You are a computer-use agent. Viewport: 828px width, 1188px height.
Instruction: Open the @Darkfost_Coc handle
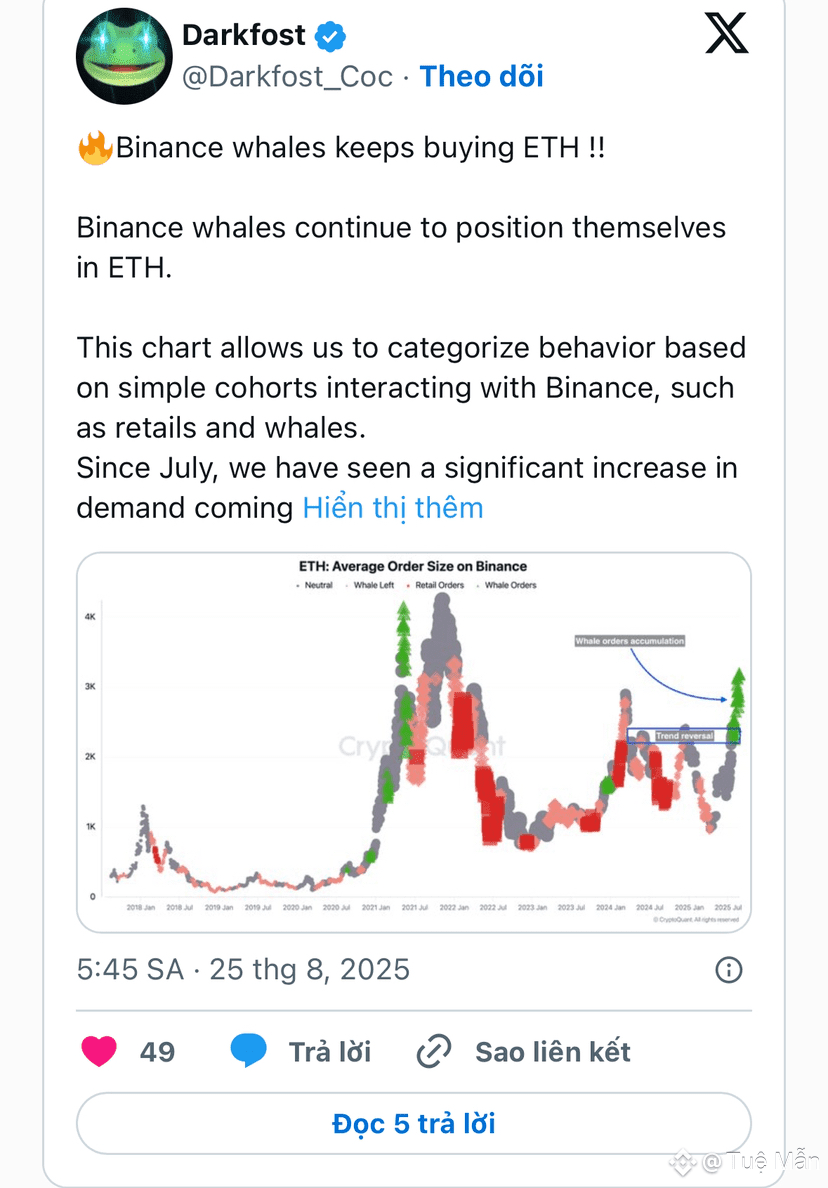(x=288, y=77)
